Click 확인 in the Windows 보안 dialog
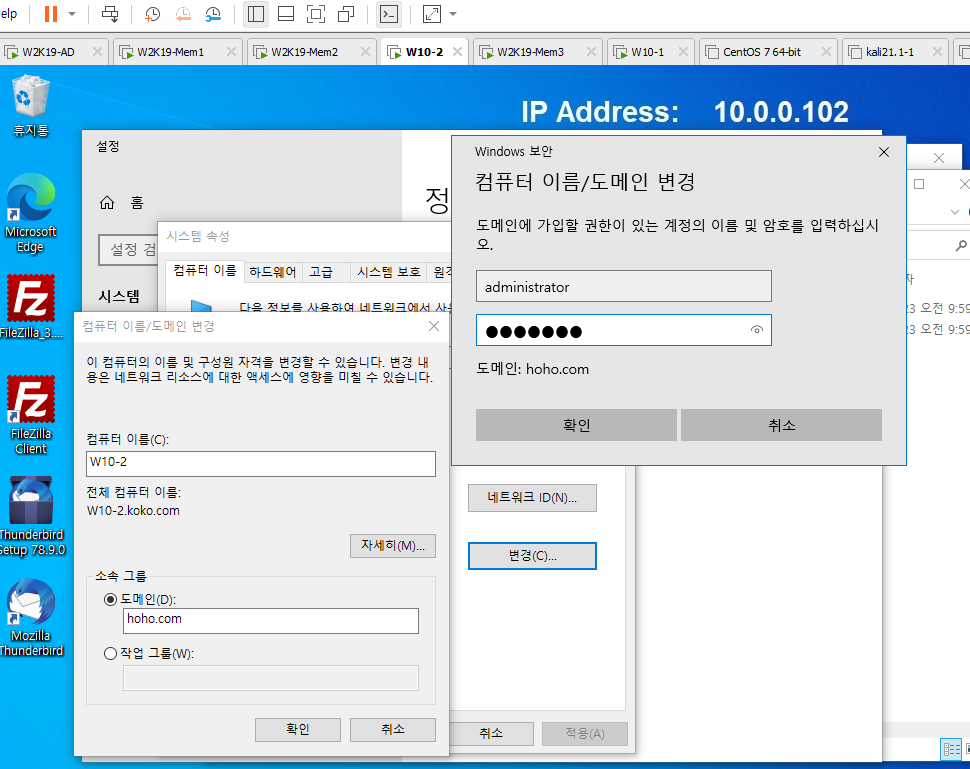970x769 pixels. coord(576,425)
